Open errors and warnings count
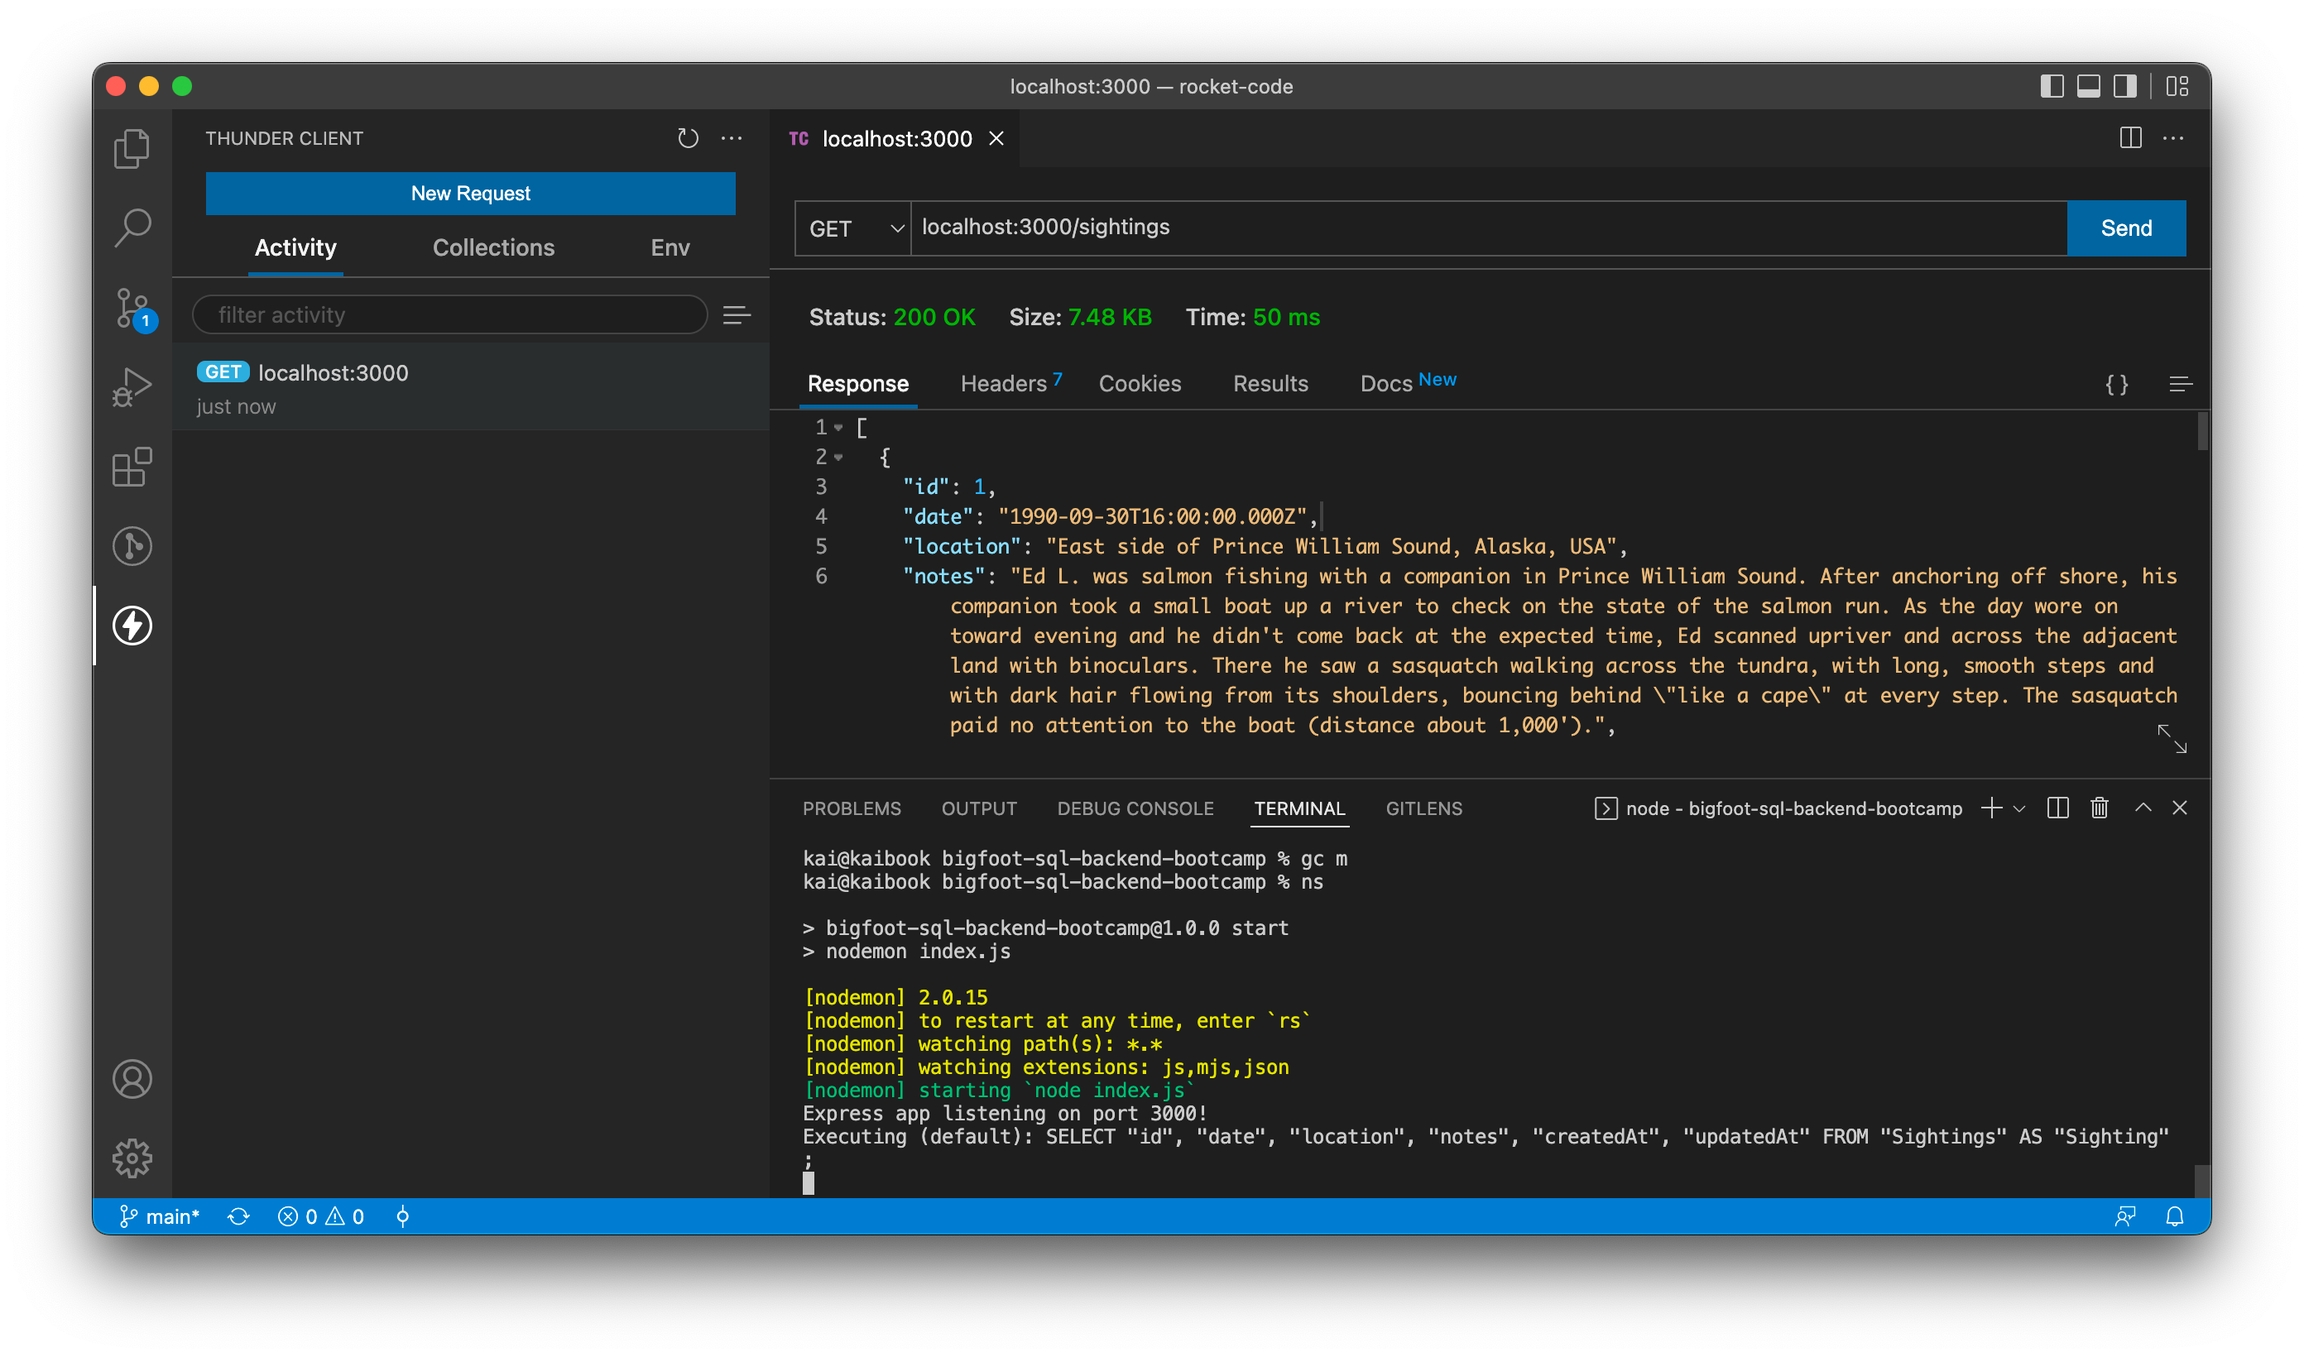This screenshot has width=2304, height=1357. (320, 1217)
